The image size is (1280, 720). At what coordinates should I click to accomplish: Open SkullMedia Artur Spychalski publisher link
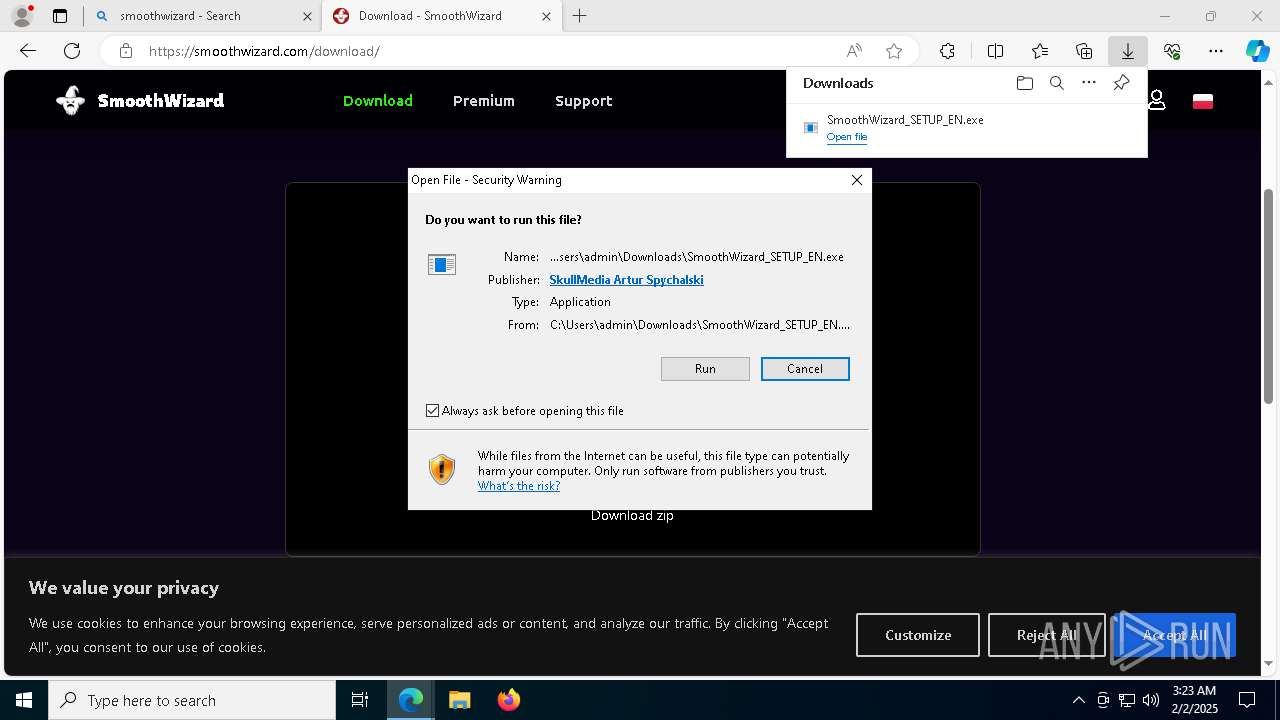(x=626, y=280)
